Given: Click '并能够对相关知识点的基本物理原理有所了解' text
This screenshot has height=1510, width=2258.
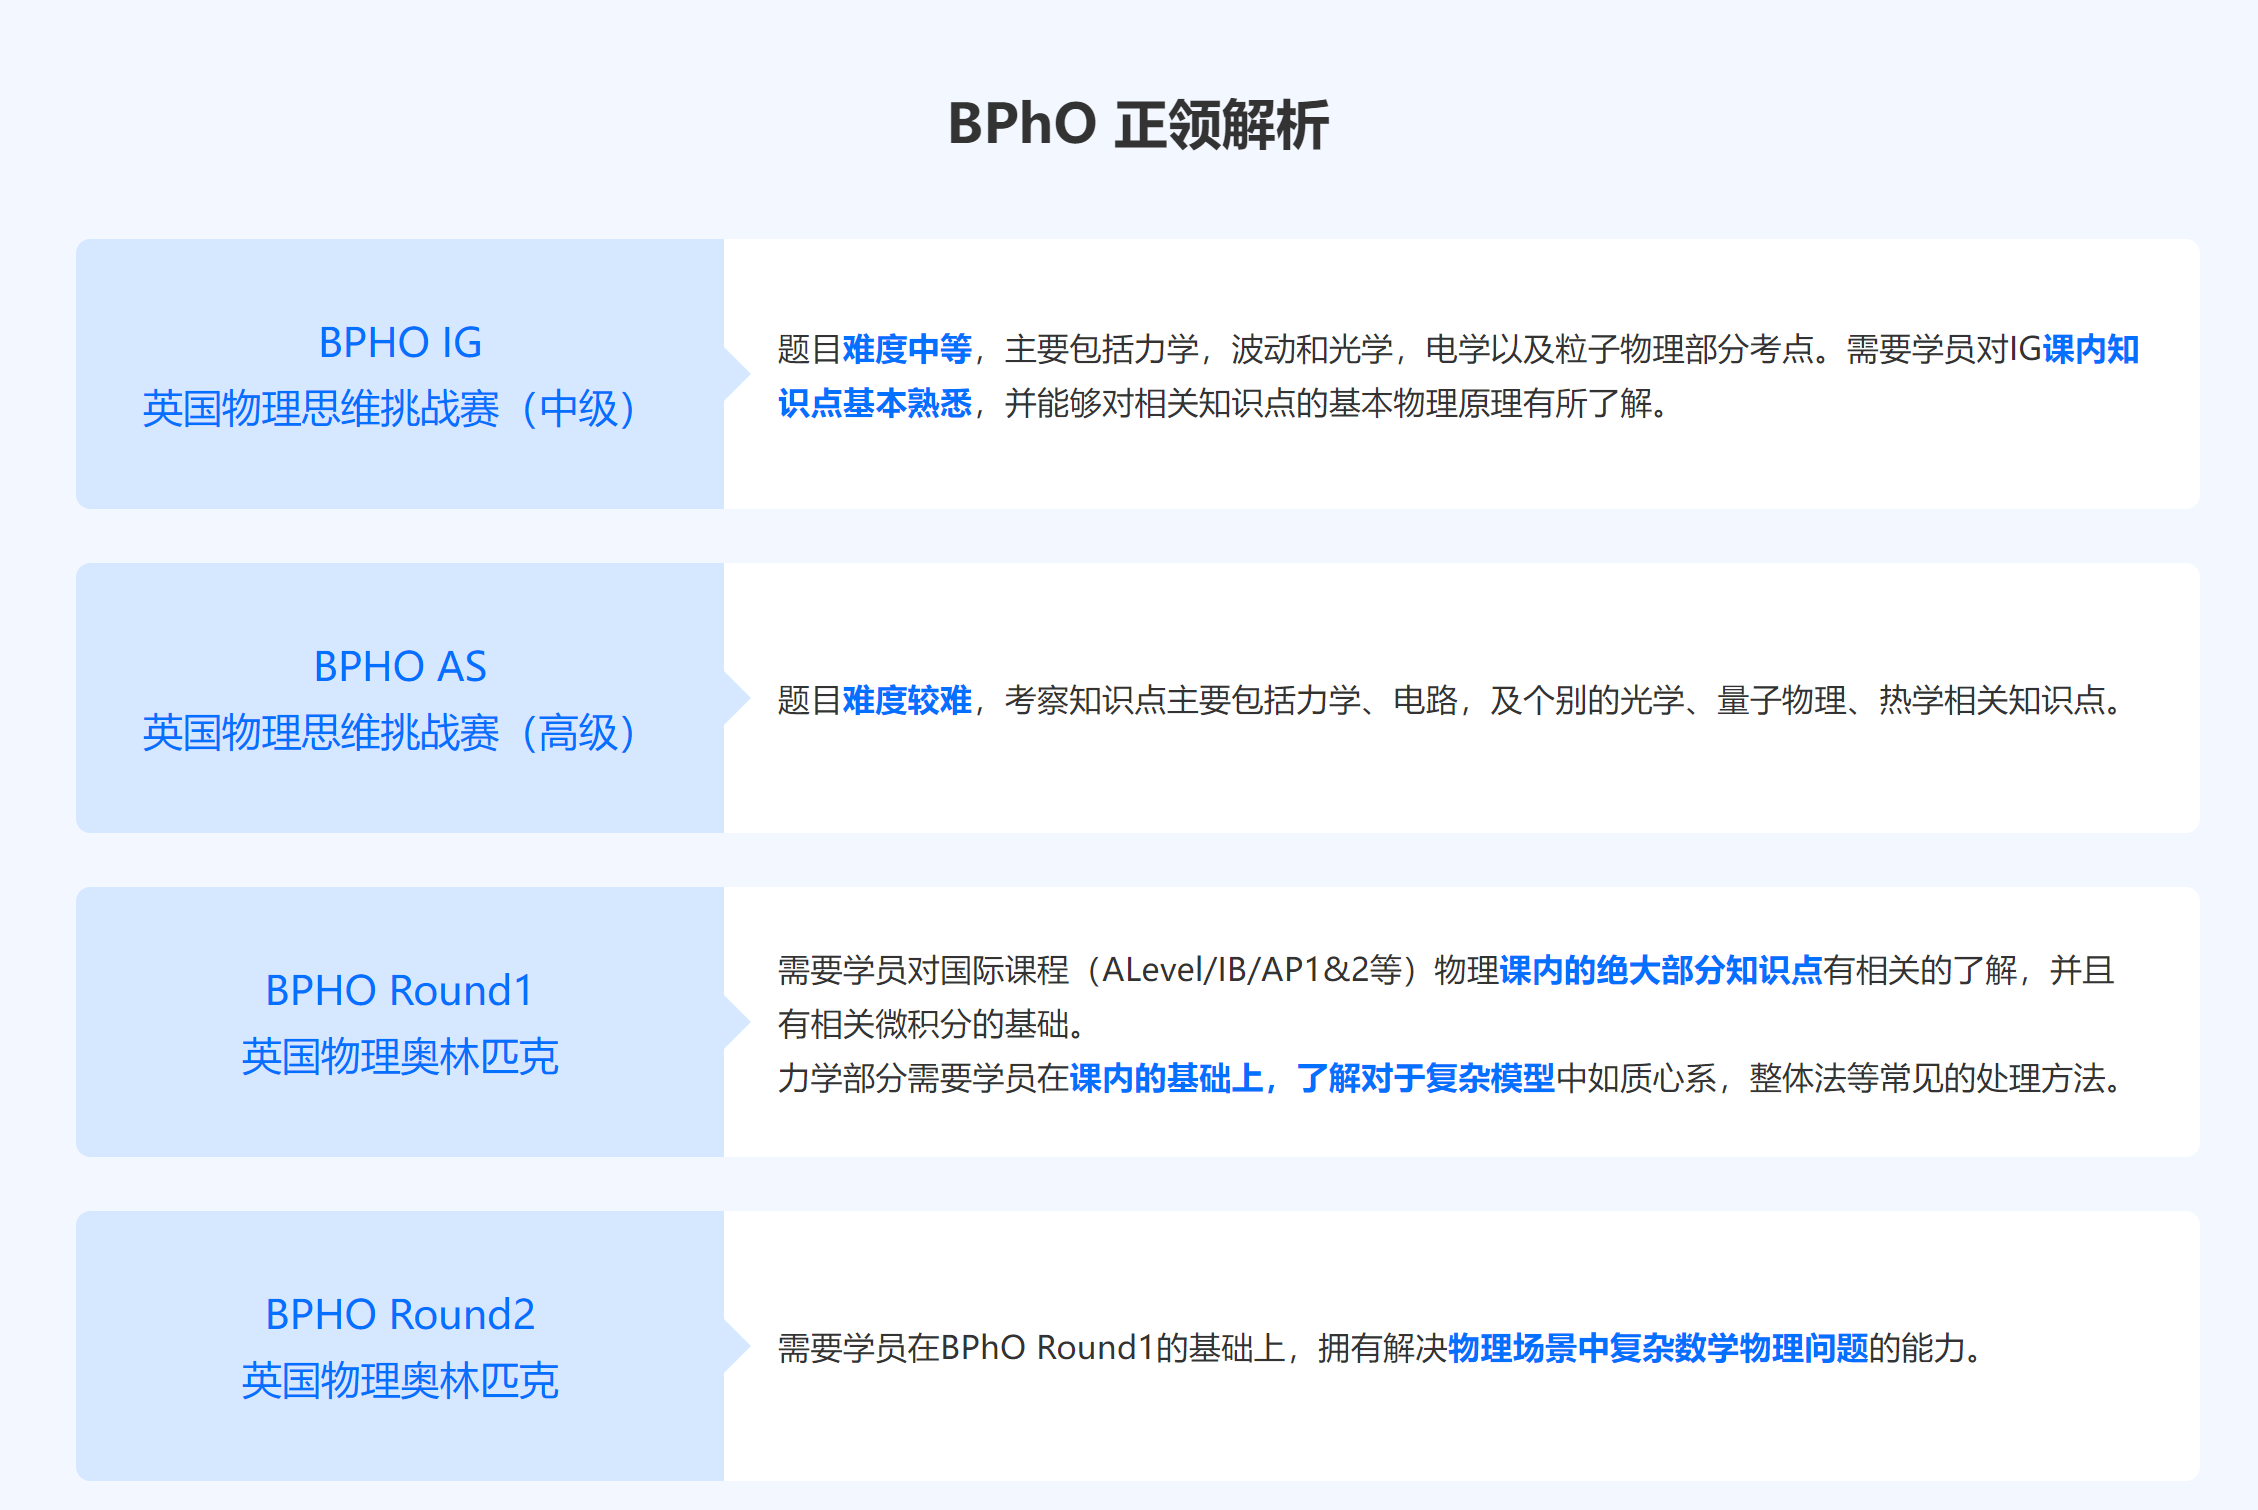Looking at the screenshot, I should point(1327,403).
